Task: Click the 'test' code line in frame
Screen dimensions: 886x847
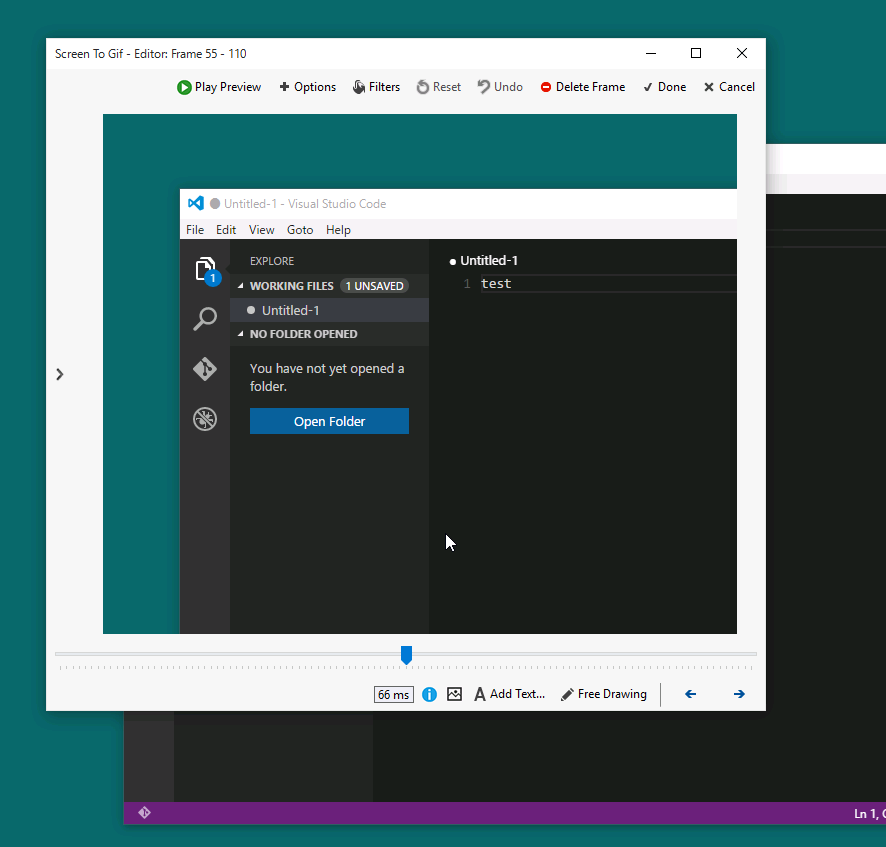Action: [x=496, y=284]
